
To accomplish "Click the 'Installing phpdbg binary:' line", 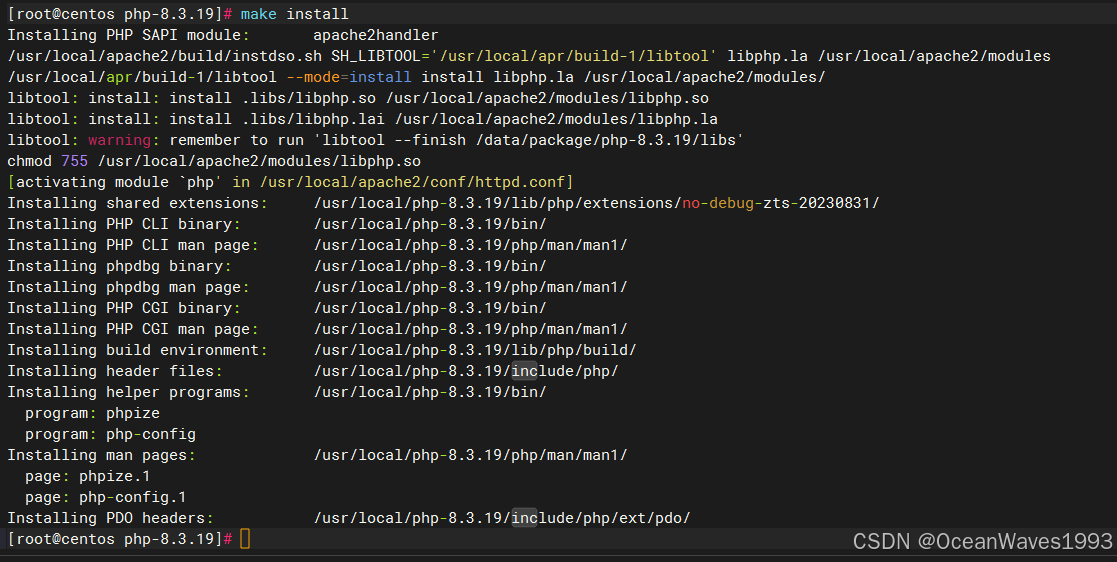I will tap(276, 266).
